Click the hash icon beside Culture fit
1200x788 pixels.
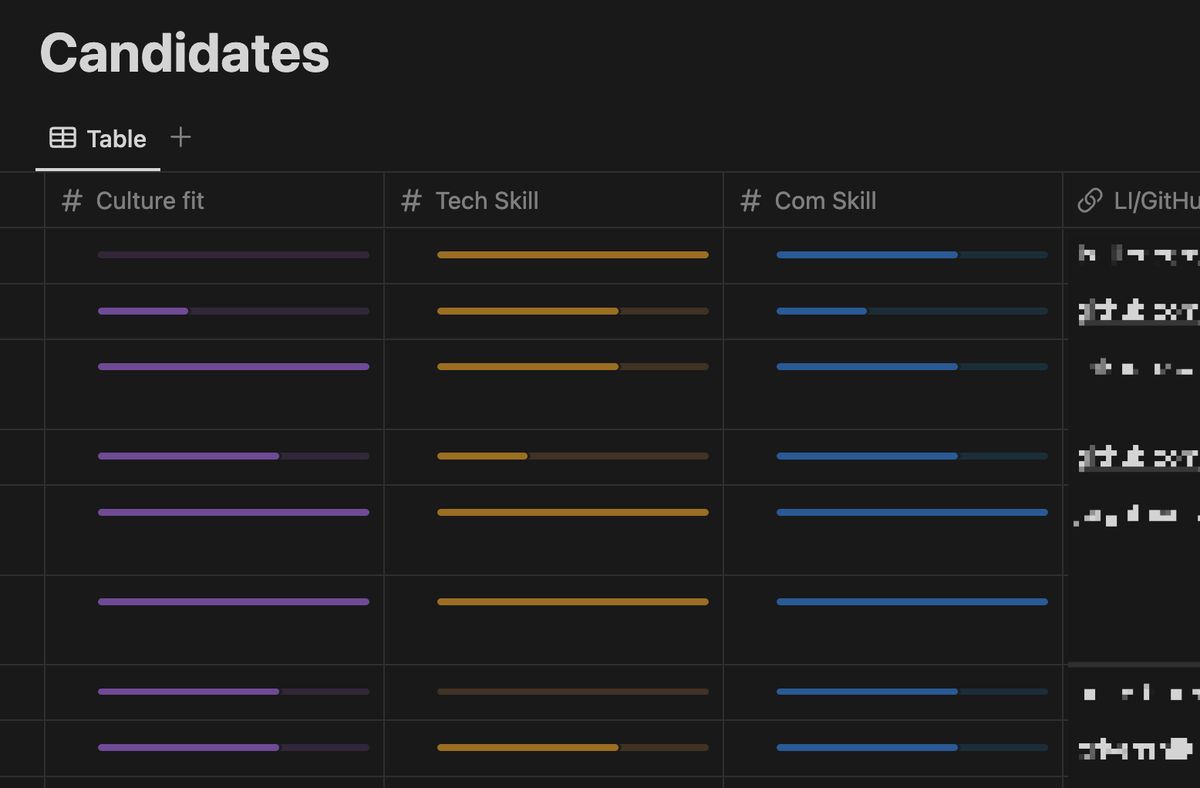(71, 201)
